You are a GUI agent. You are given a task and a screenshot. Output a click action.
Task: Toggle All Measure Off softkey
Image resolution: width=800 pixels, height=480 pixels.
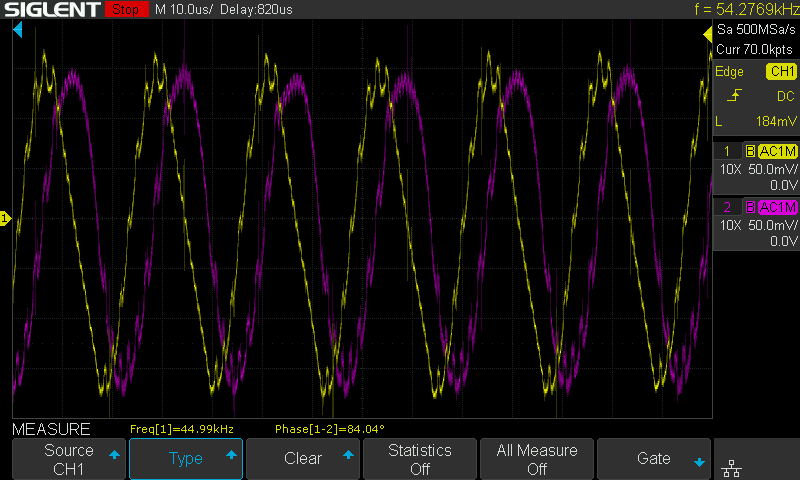(537, 459)
